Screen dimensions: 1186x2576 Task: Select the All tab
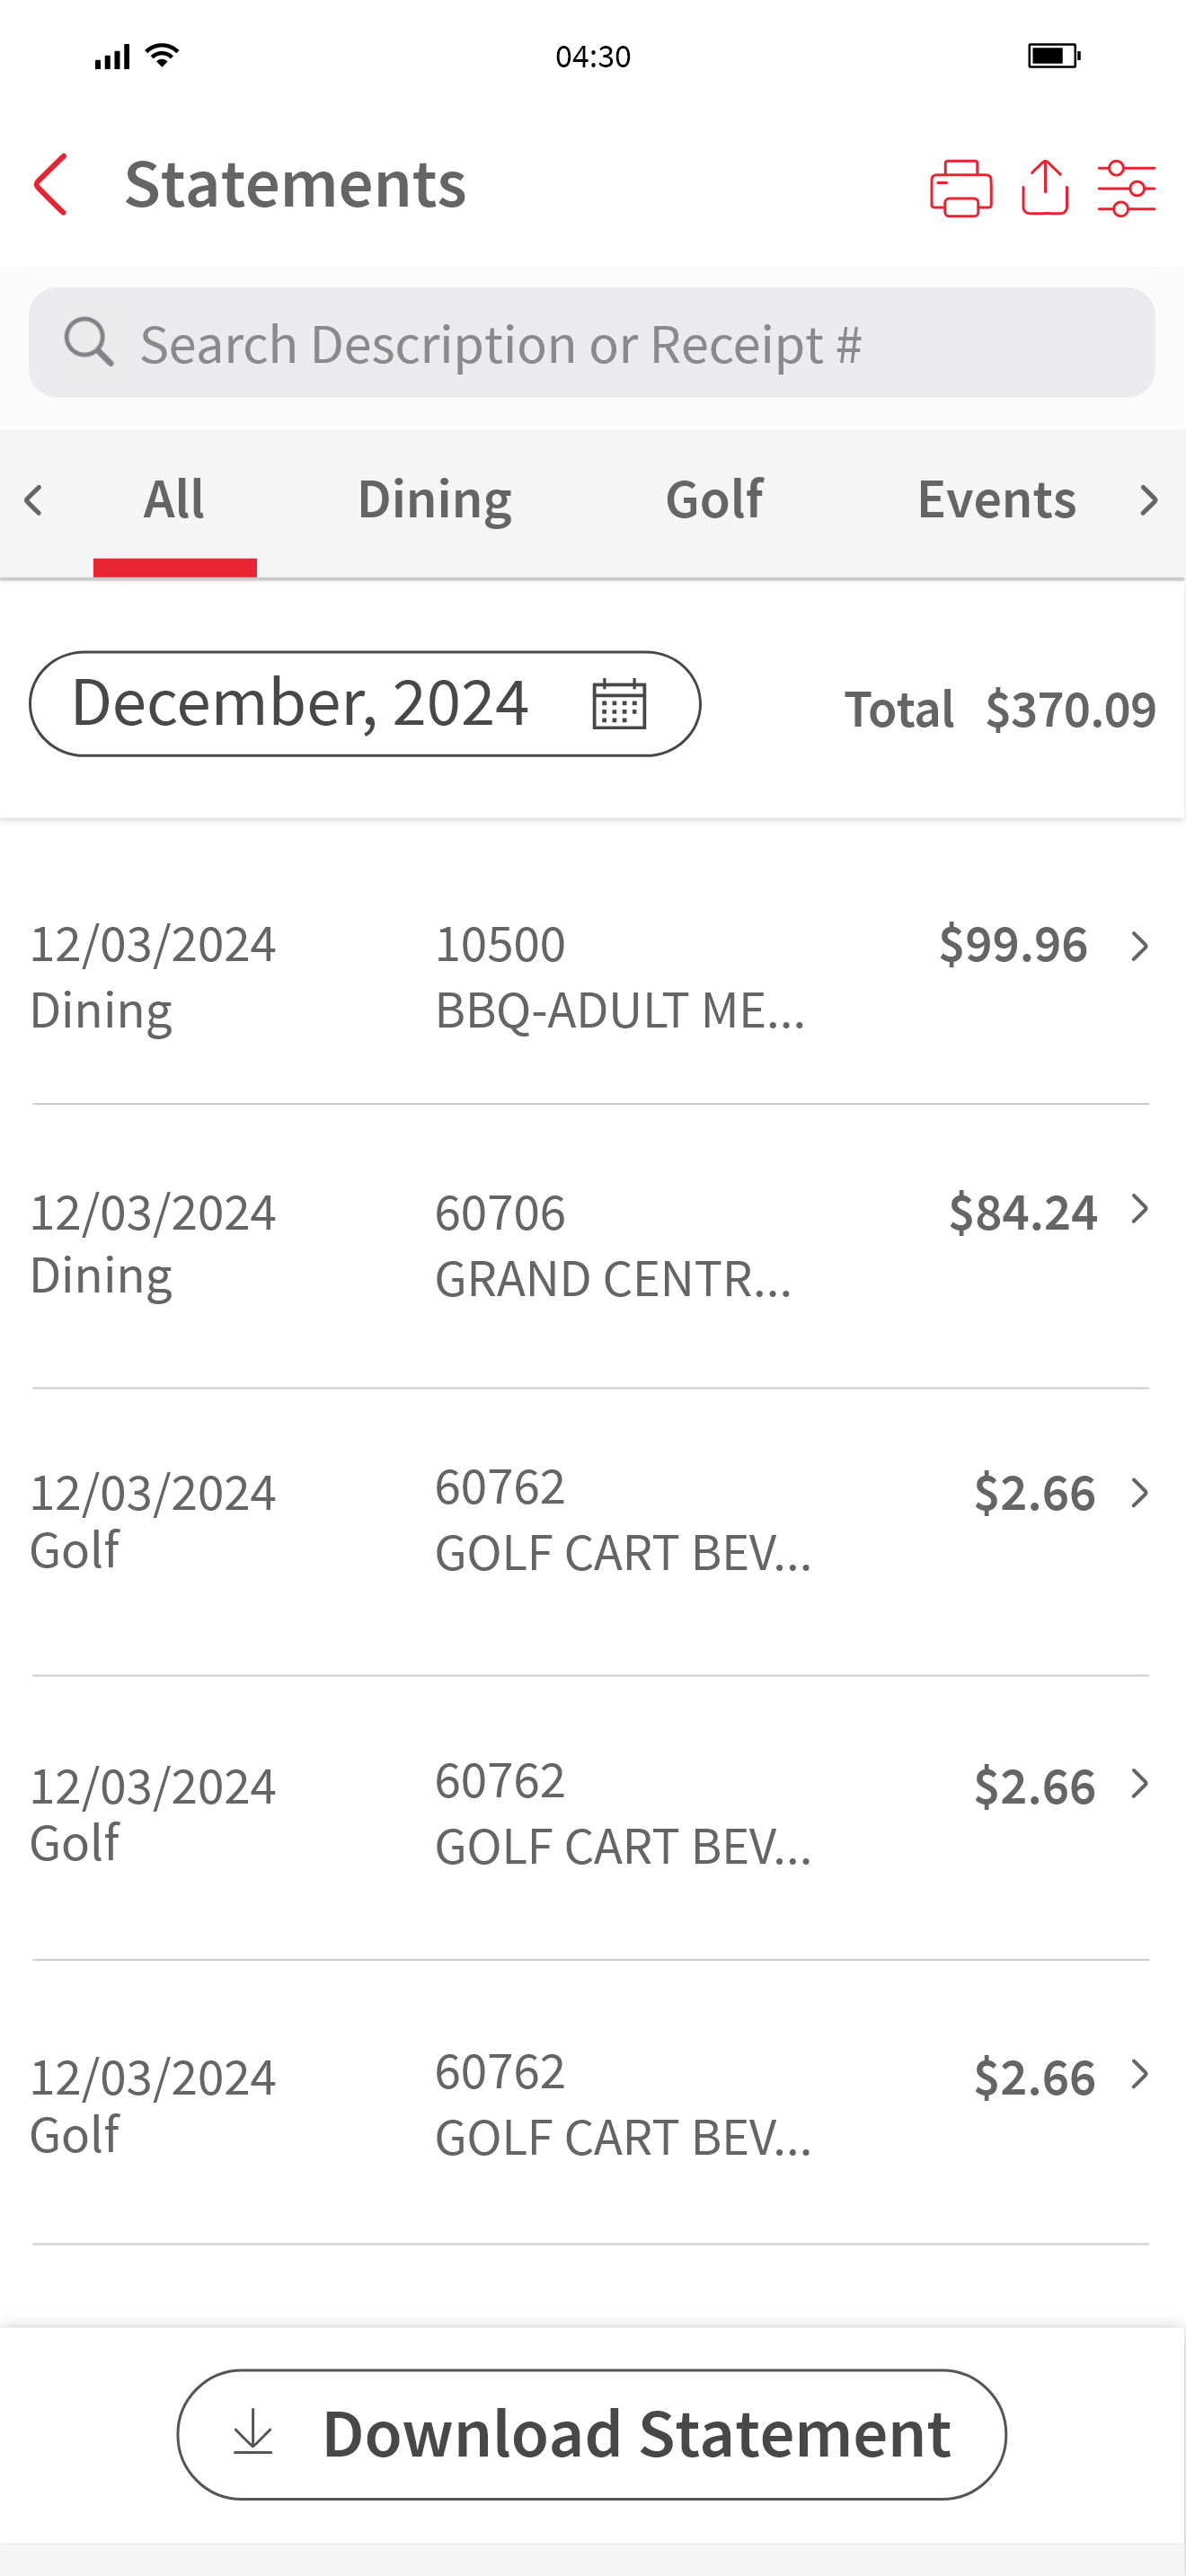[x=174, y=500]
